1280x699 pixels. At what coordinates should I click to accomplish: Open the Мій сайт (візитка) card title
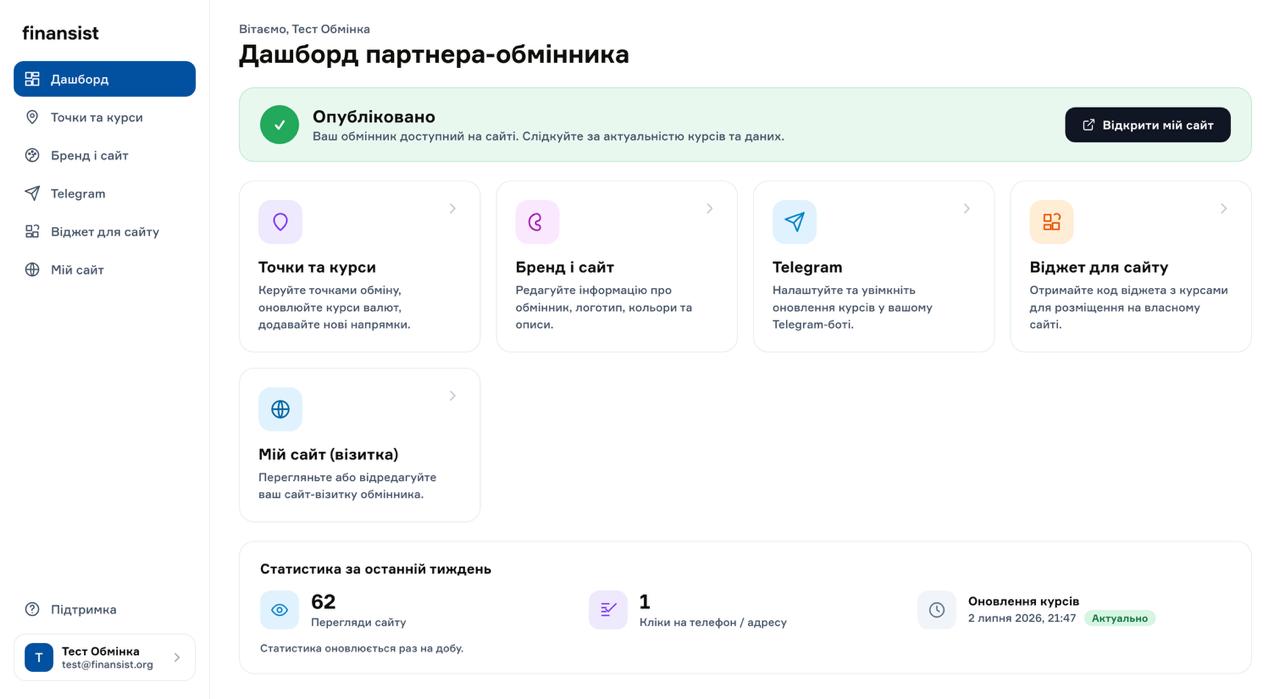[x=328, y=454]
